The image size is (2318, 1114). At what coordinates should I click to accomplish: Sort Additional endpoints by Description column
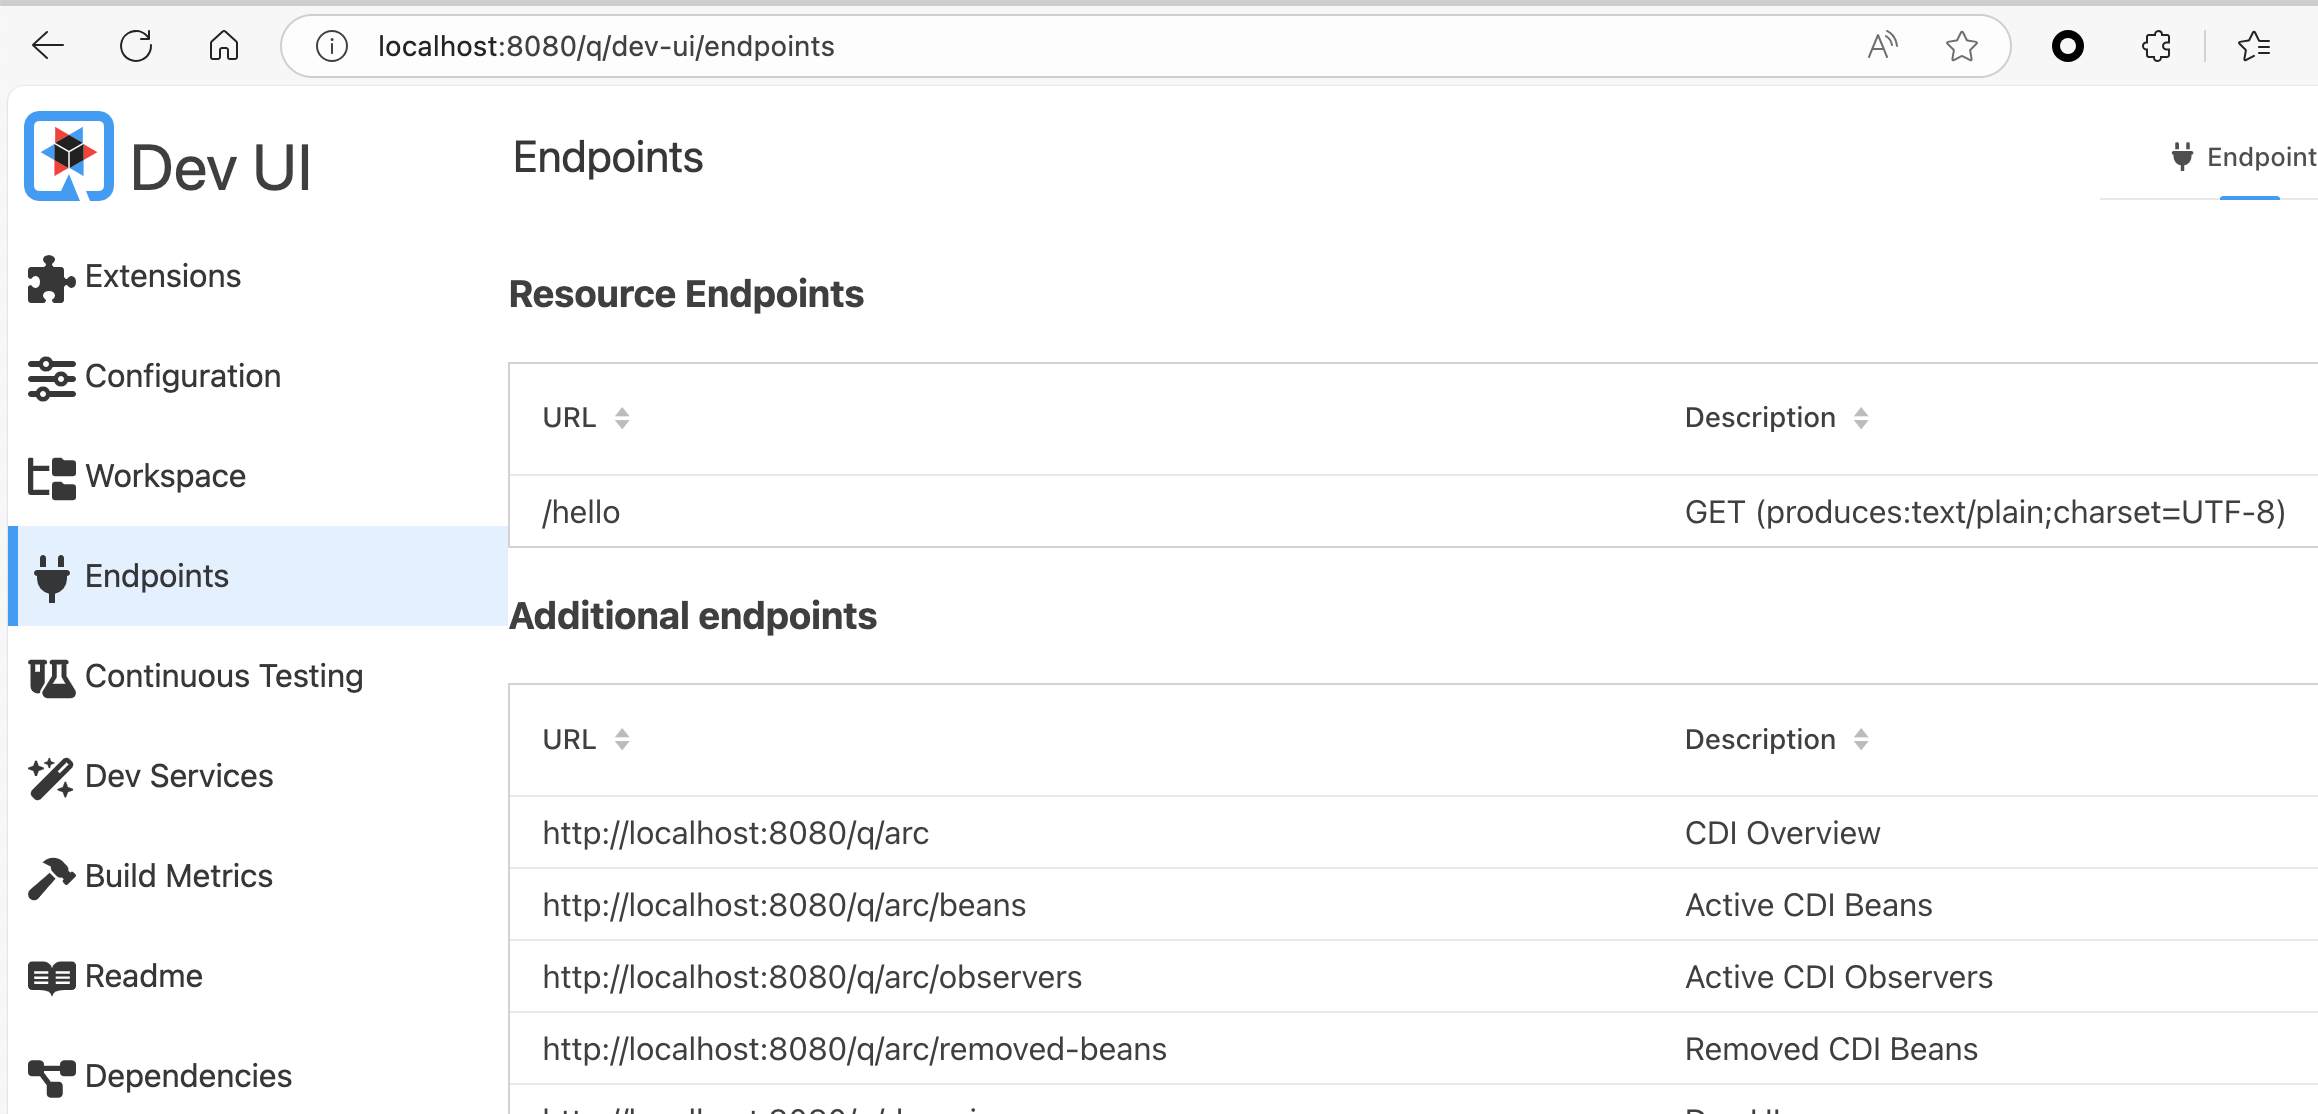(1860, 740)
